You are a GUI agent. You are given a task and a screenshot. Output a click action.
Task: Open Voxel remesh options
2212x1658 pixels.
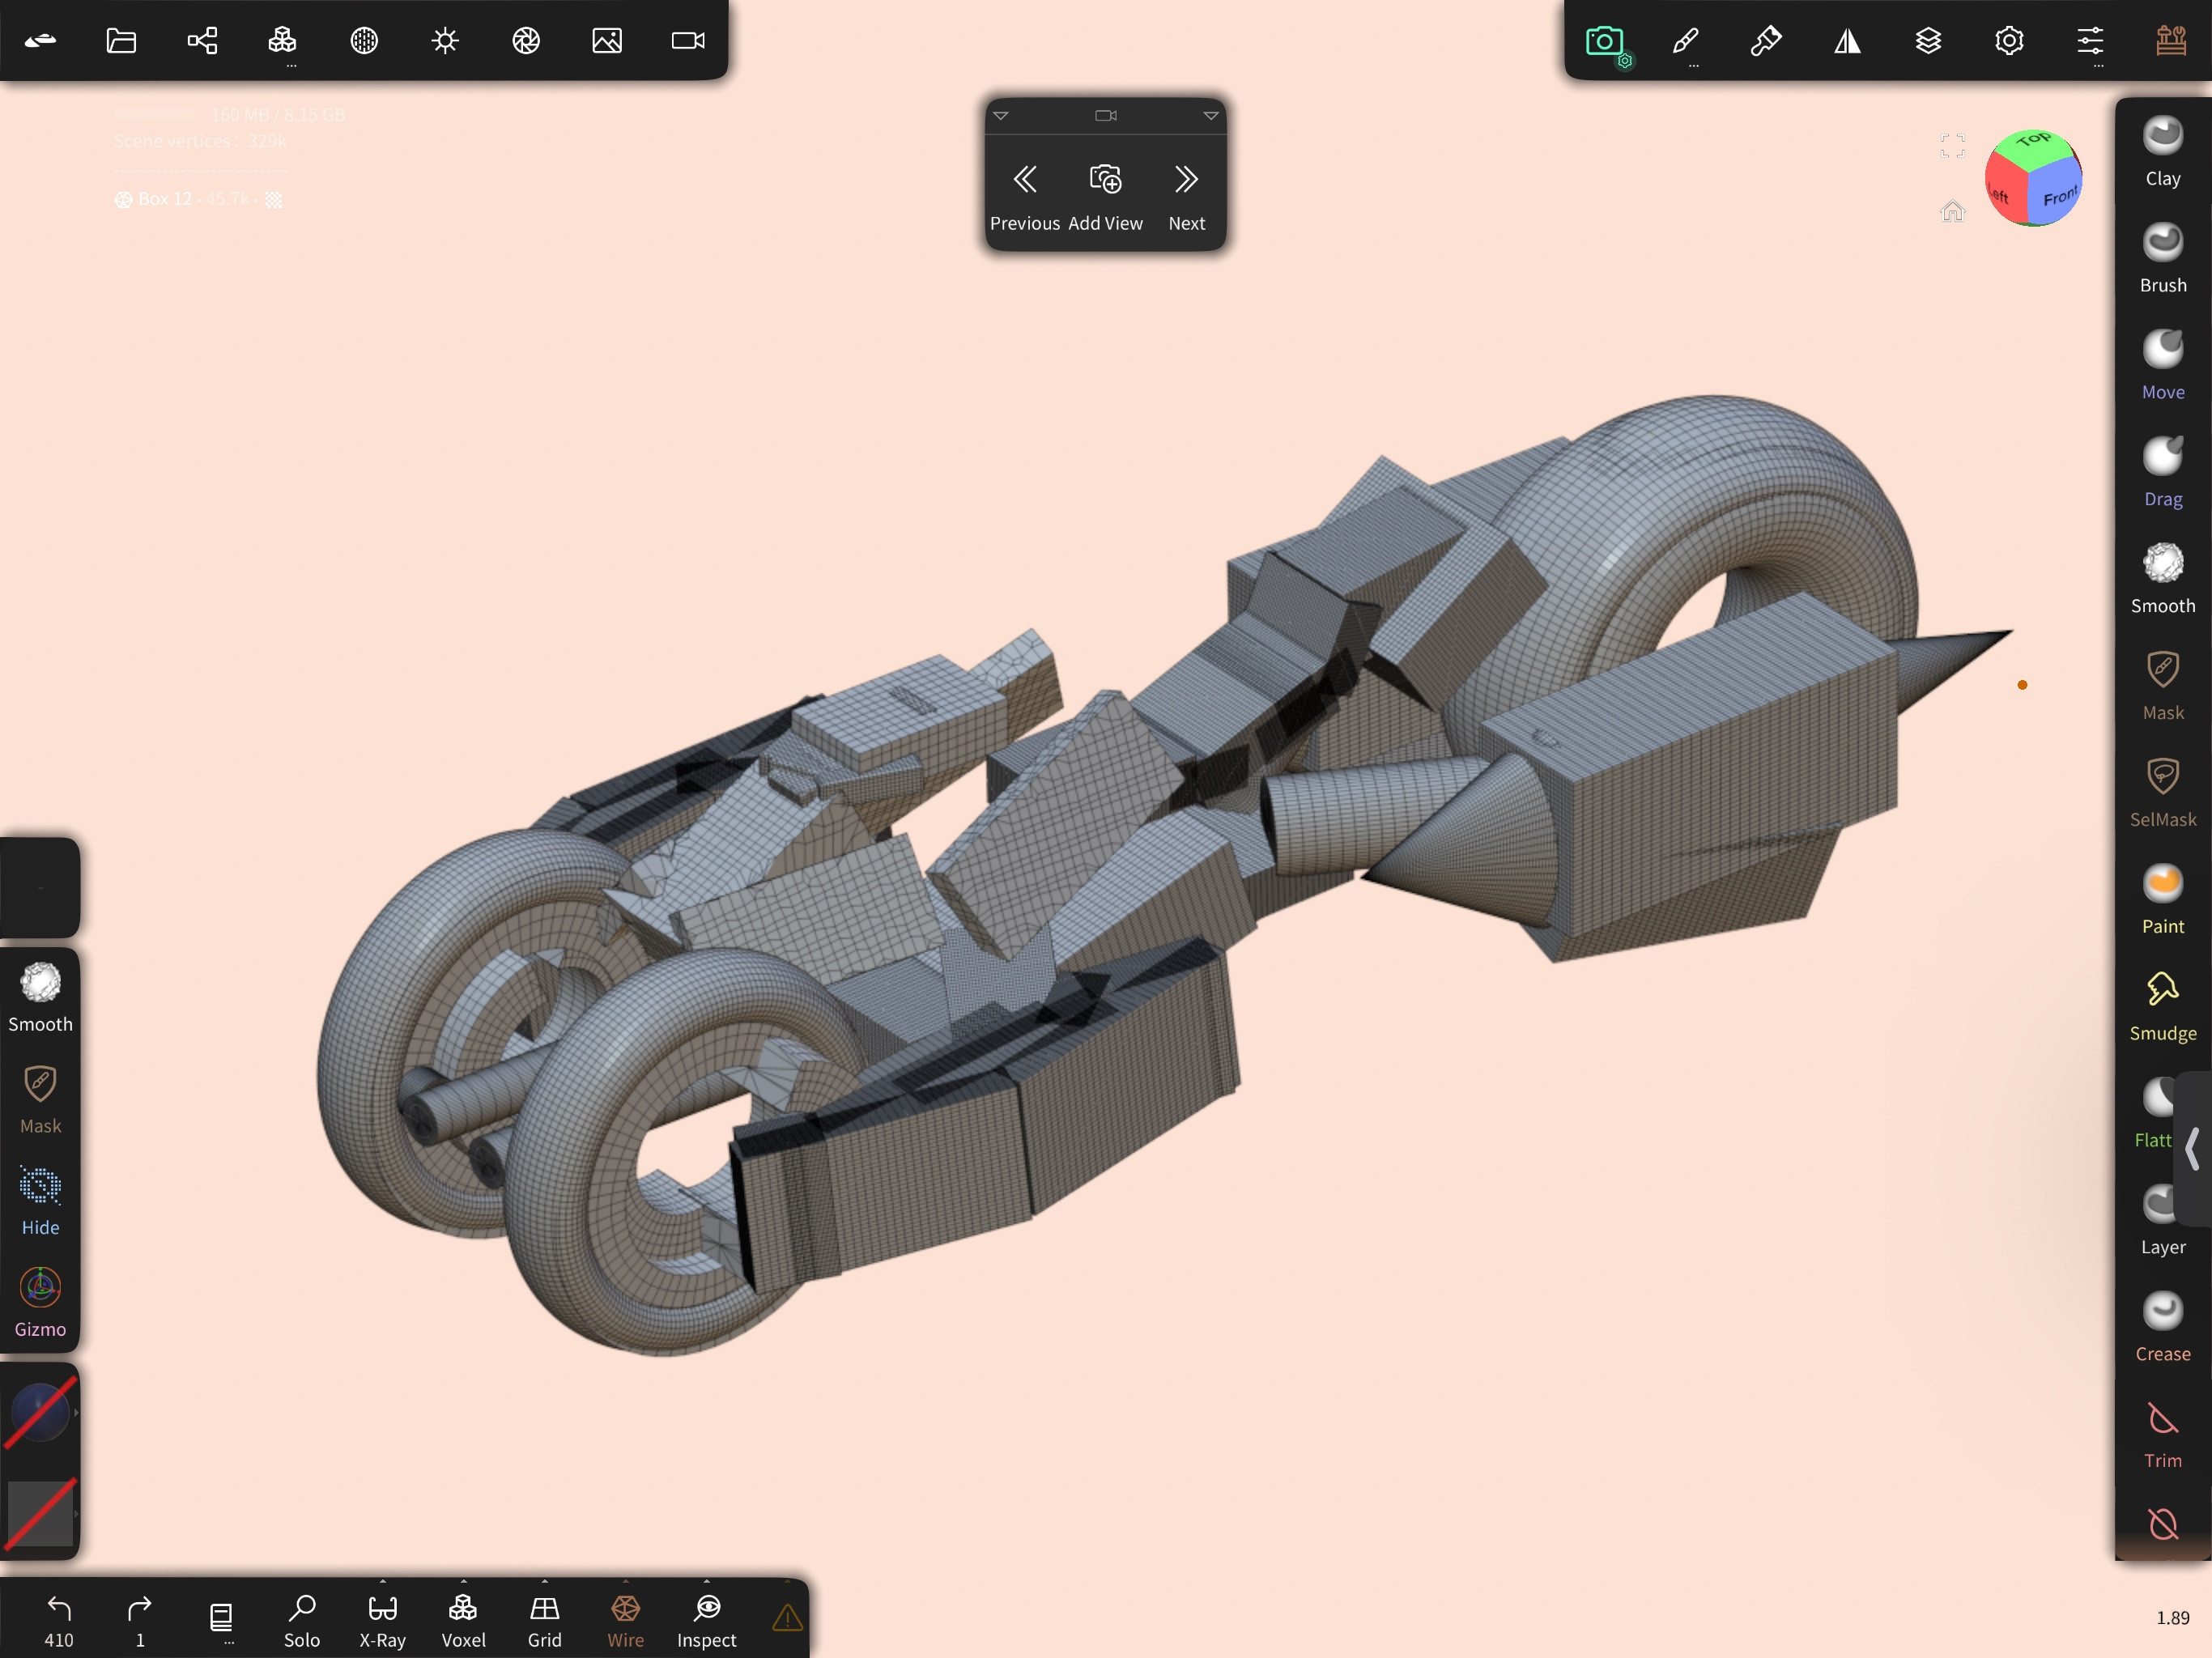point(464,1620)
